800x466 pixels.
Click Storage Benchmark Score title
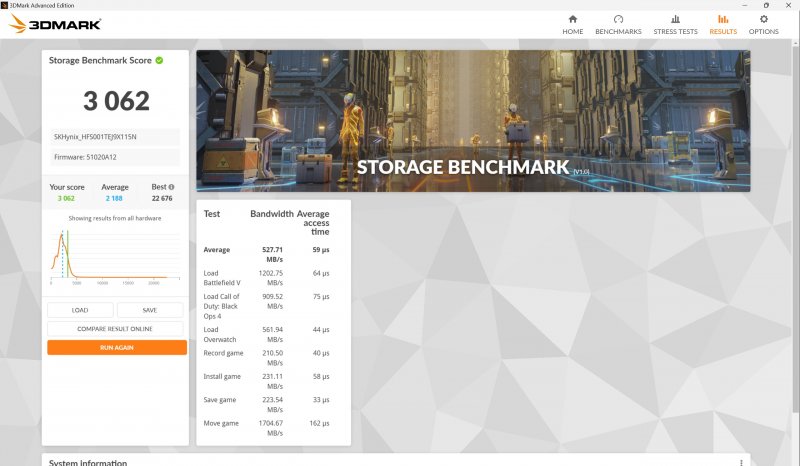click(x=100, y=60)
